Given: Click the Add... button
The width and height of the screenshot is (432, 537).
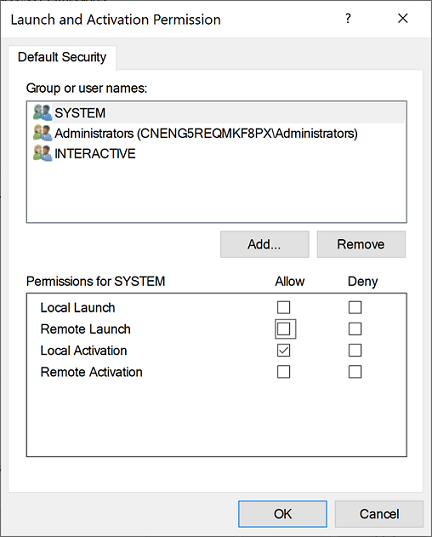Looking at the screenshot, I should tap(264, 244).
